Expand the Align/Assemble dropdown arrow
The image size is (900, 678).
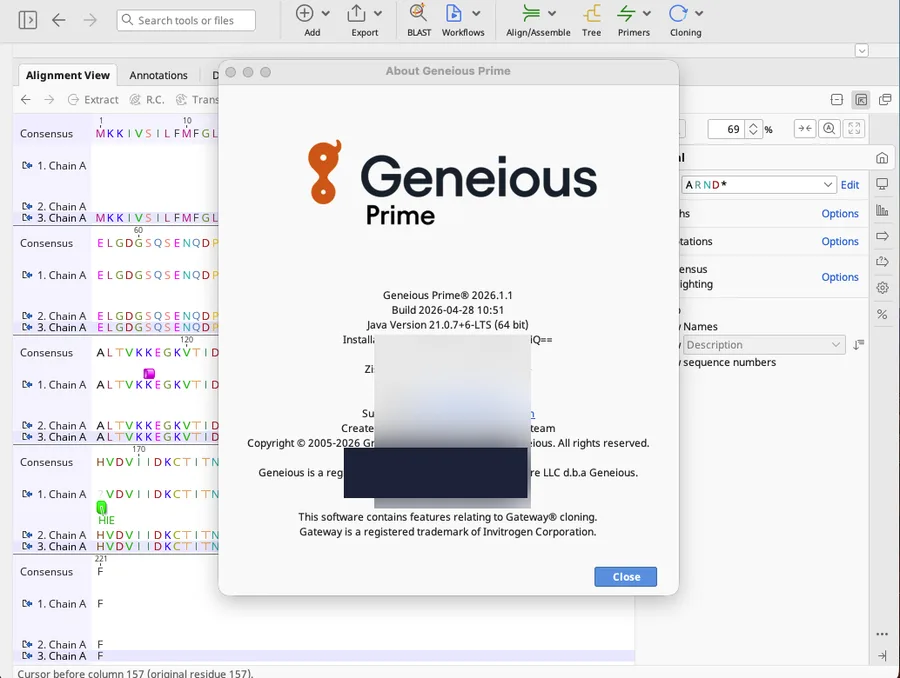pyautogui.click(x=552, y=13)
